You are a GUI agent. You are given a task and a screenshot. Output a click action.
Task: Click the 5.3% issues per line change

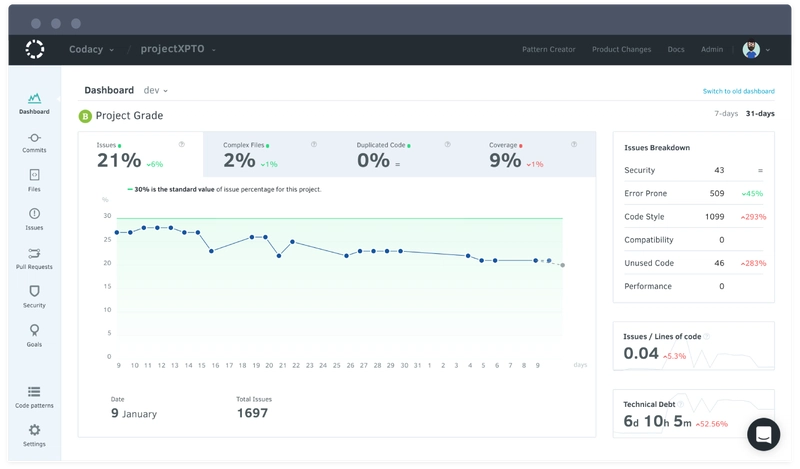point(674,356)
